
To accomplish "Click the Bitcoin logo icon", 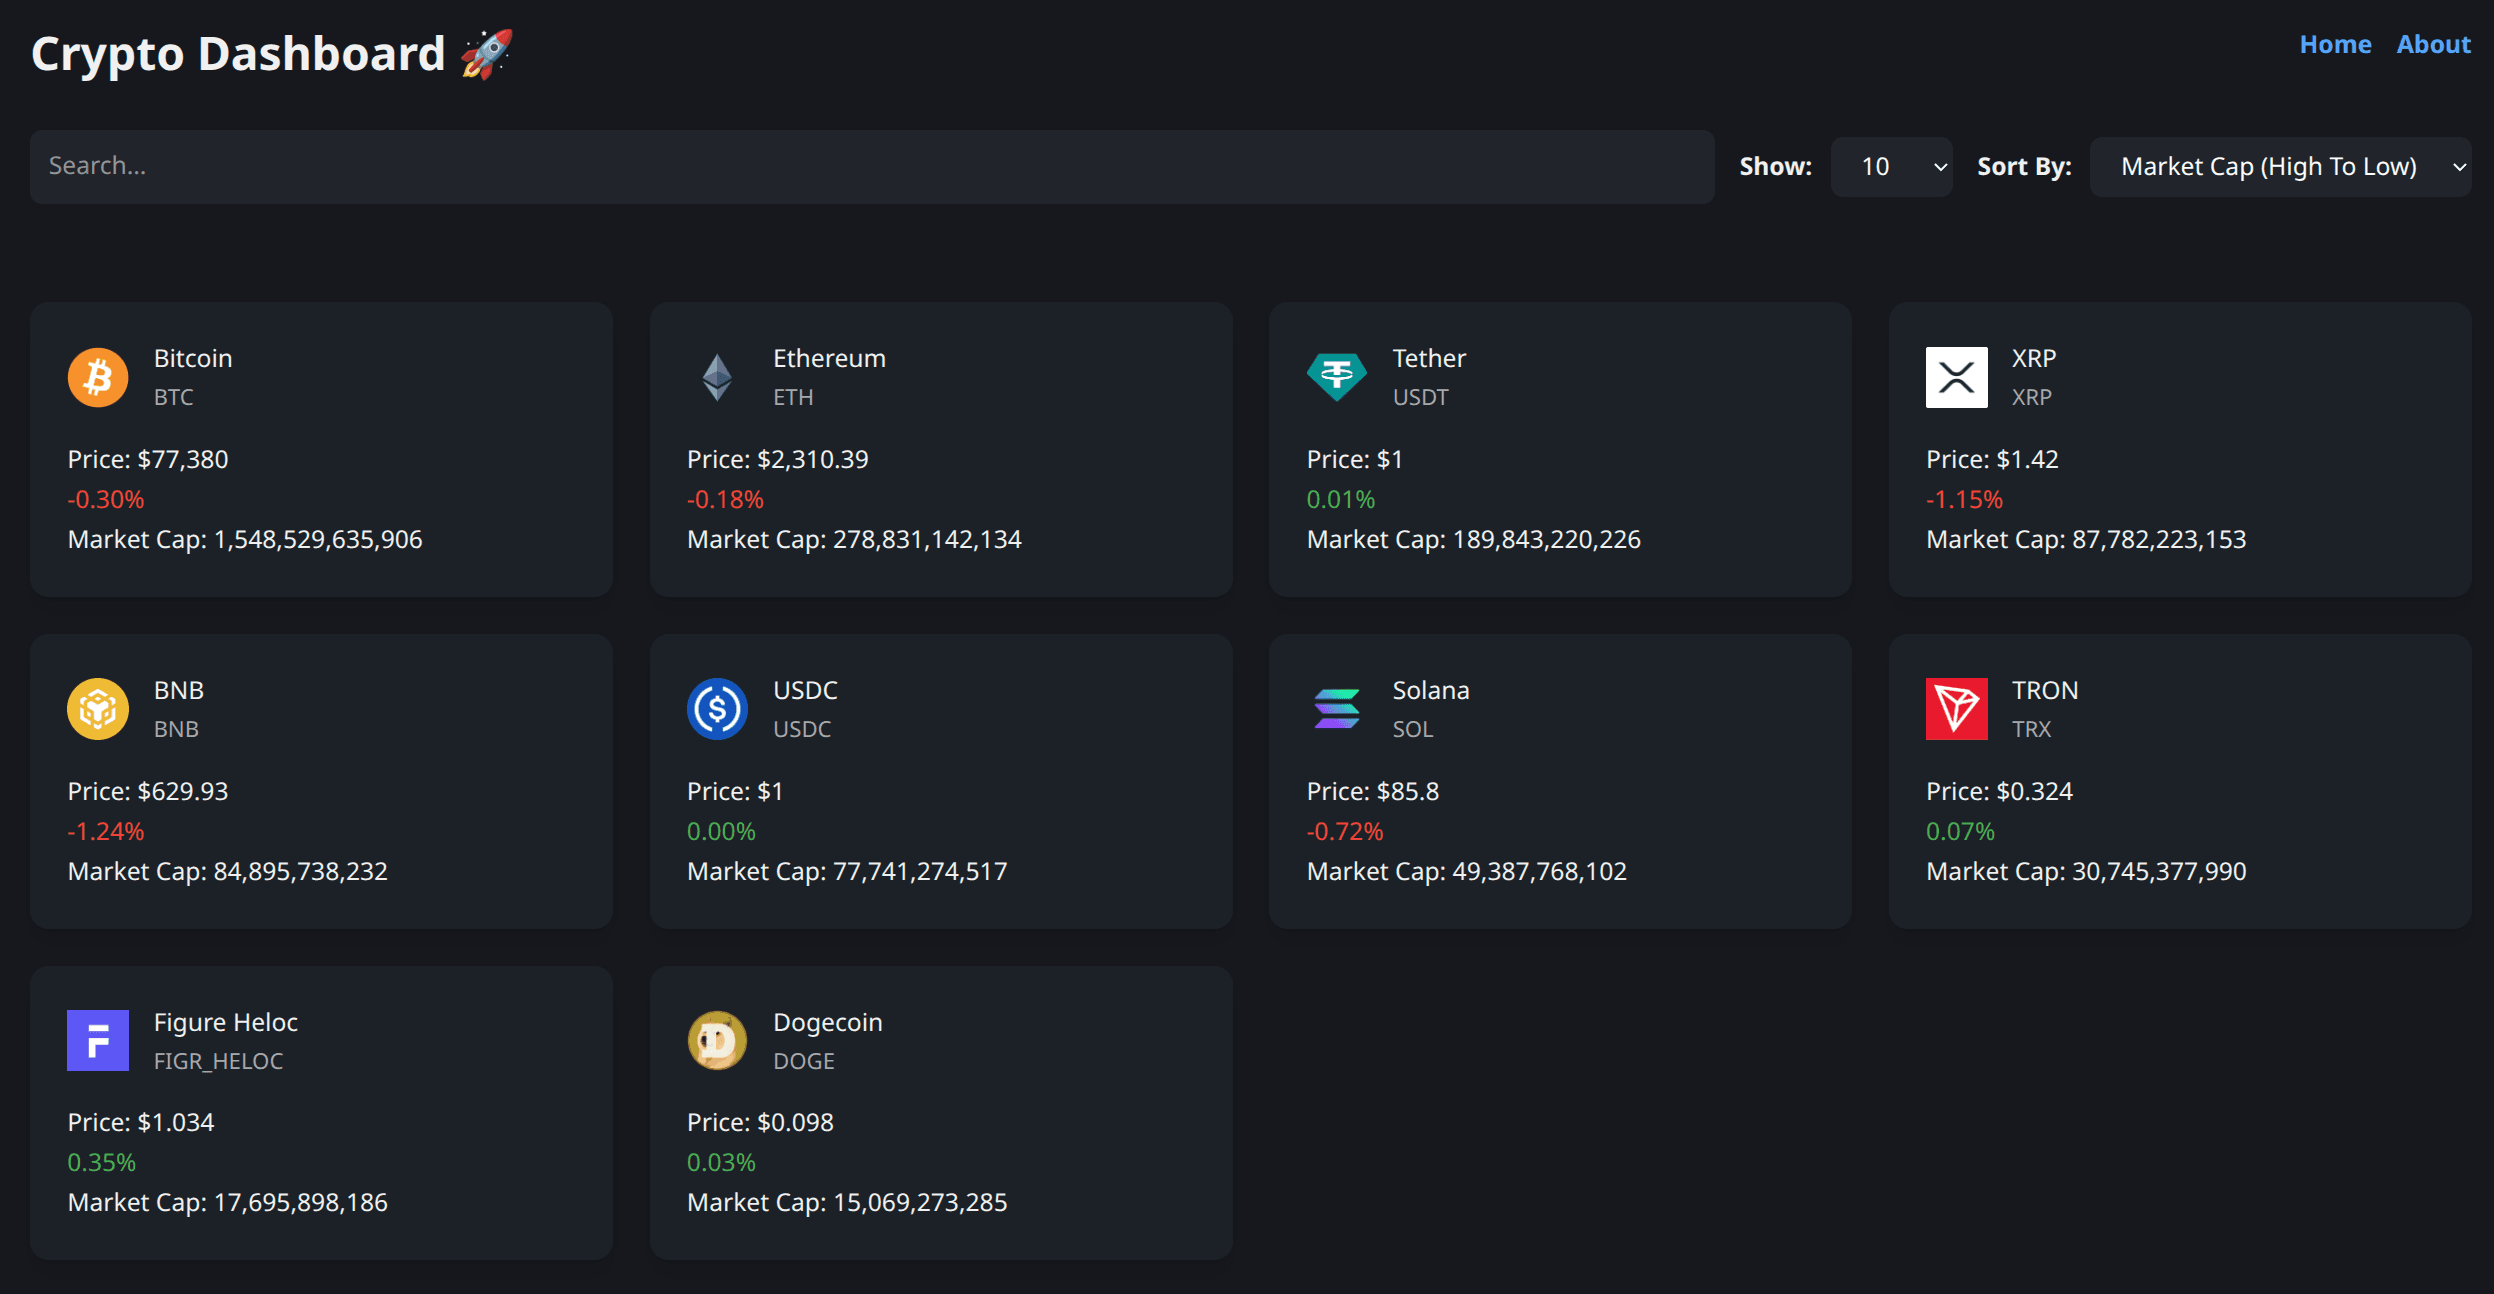I will coord(97,376).
